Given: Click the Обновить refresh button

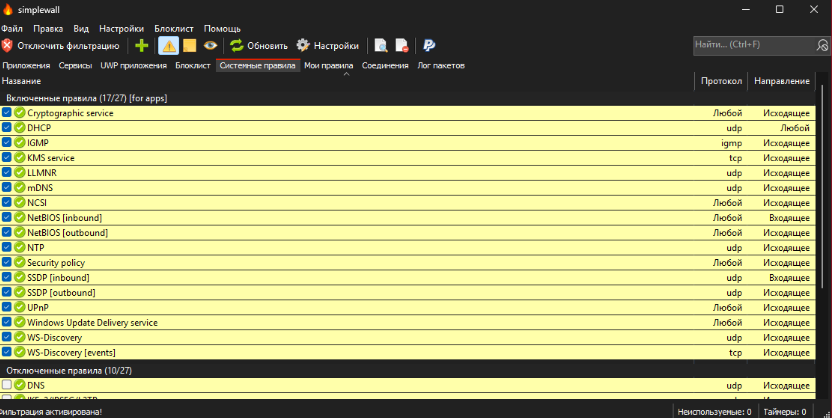Looking at the screenshot, I should tap(259, 46).
